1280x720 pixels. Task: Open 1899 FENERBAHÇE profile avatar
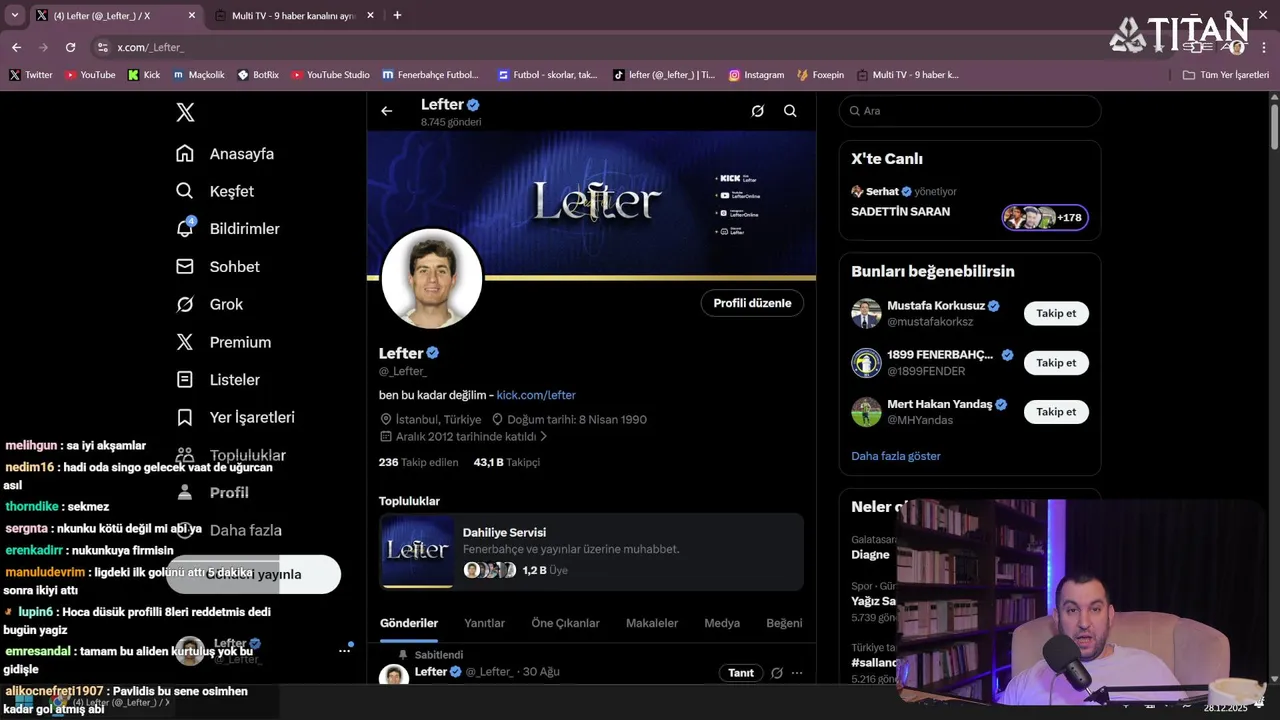[866, 363]
